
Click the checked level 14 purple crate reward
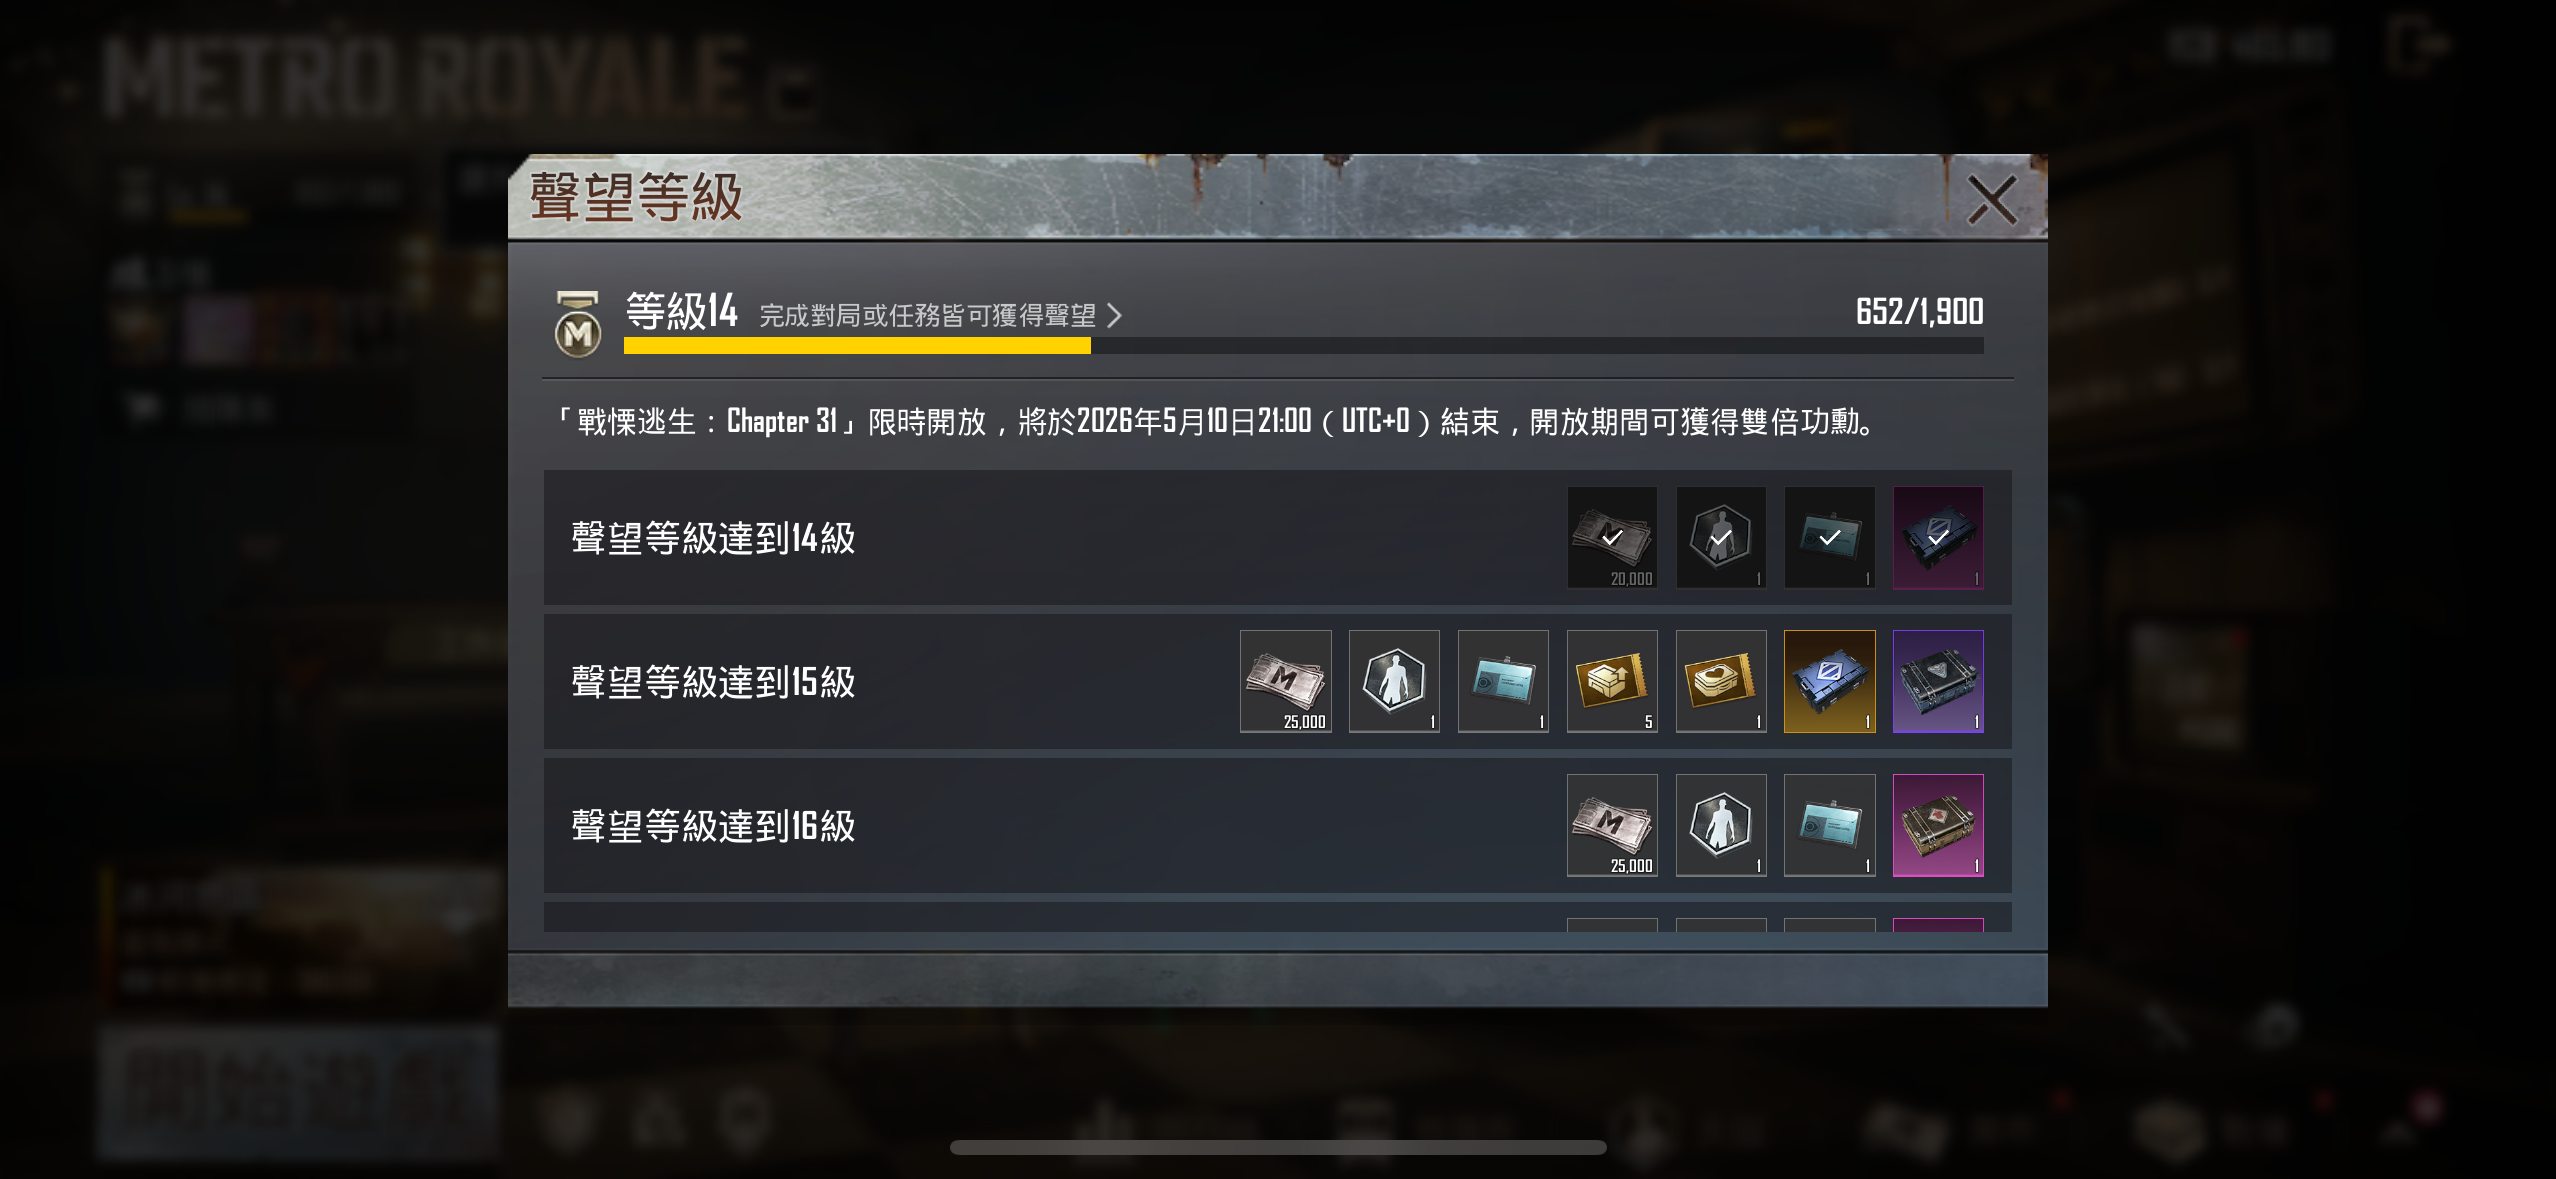coord(1938,537)
